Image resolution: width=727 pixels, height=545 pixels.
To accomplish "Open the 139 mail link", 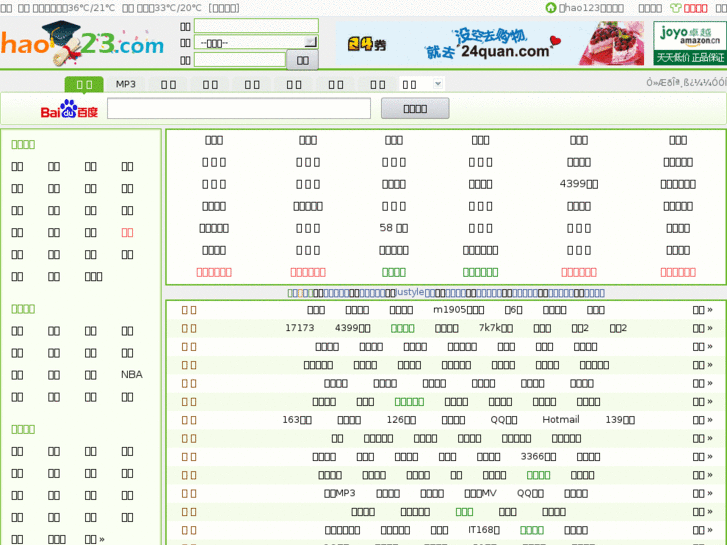I will (620, 420).
